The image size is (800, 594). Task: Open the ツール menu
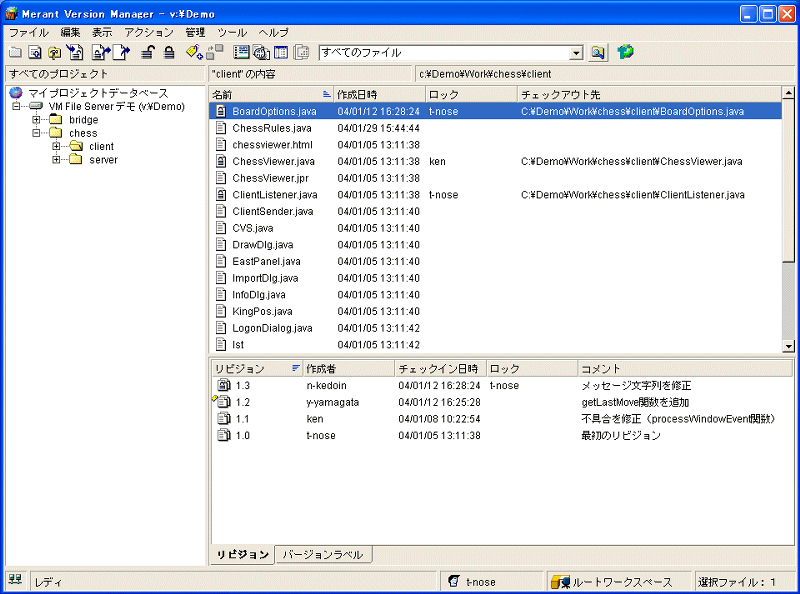pos(232,33)
